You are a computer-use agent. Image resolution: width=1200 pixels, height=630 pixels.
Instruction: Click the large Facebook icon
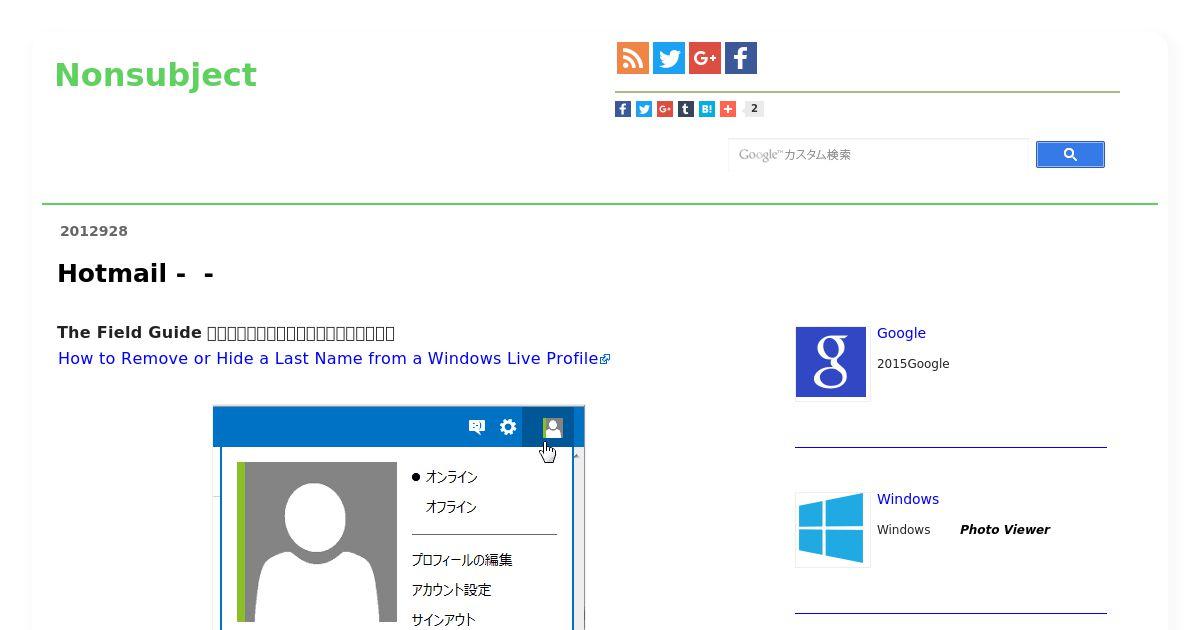click(741, 58)
